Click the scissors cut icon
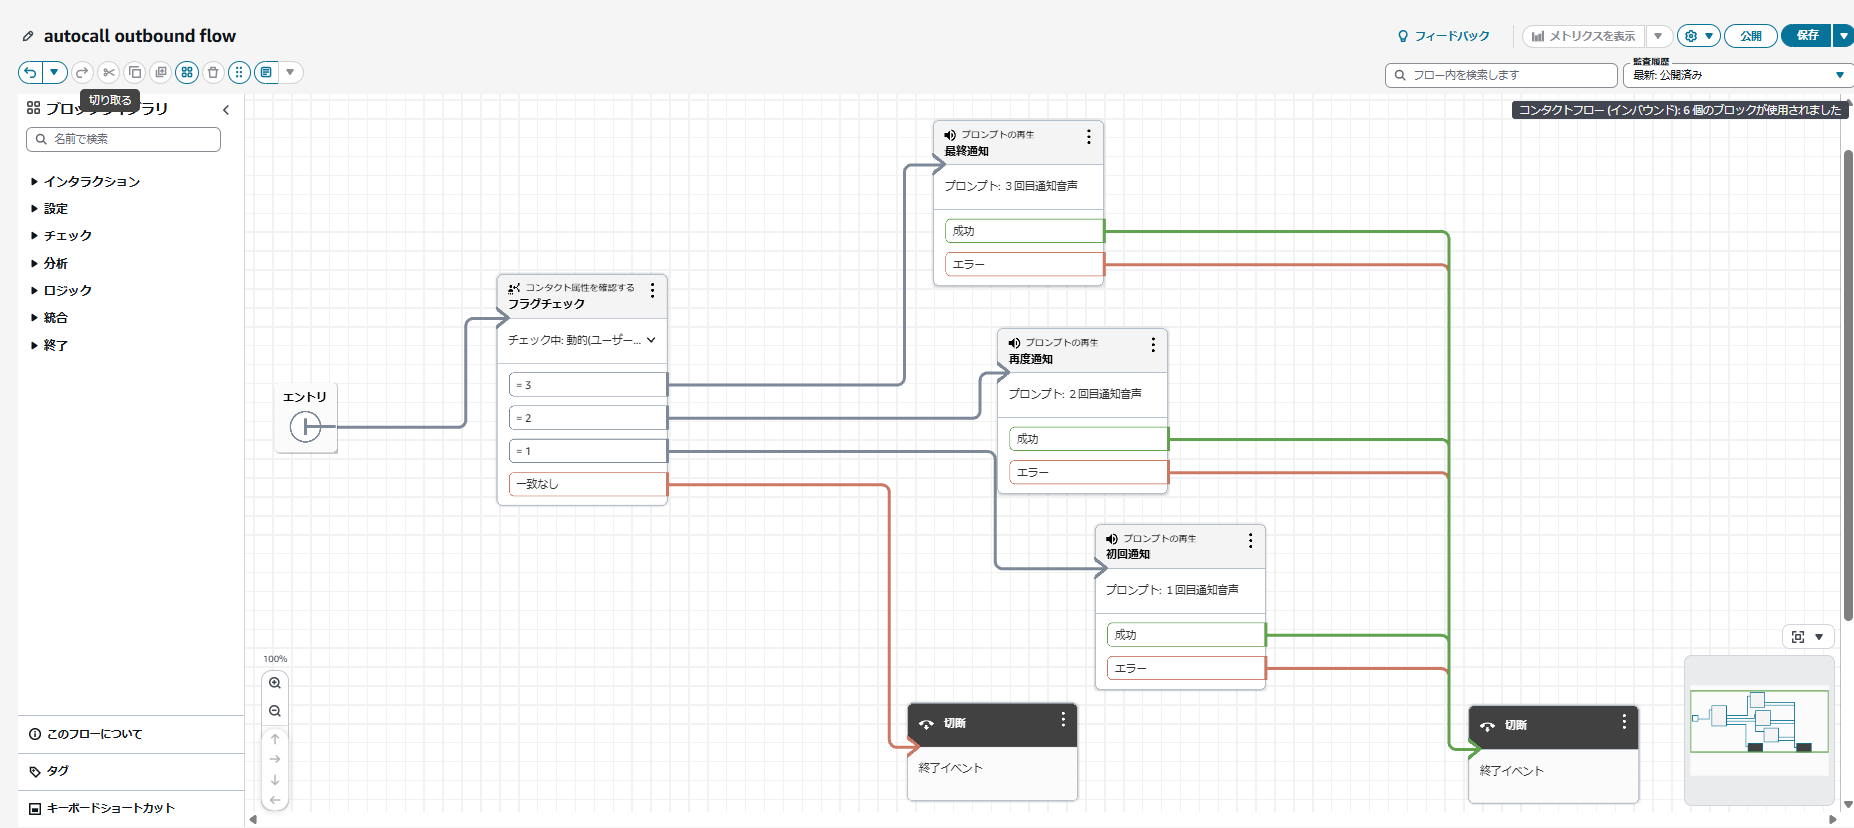The height and width of the screenshot is (828, 1854). coord(109,72)
